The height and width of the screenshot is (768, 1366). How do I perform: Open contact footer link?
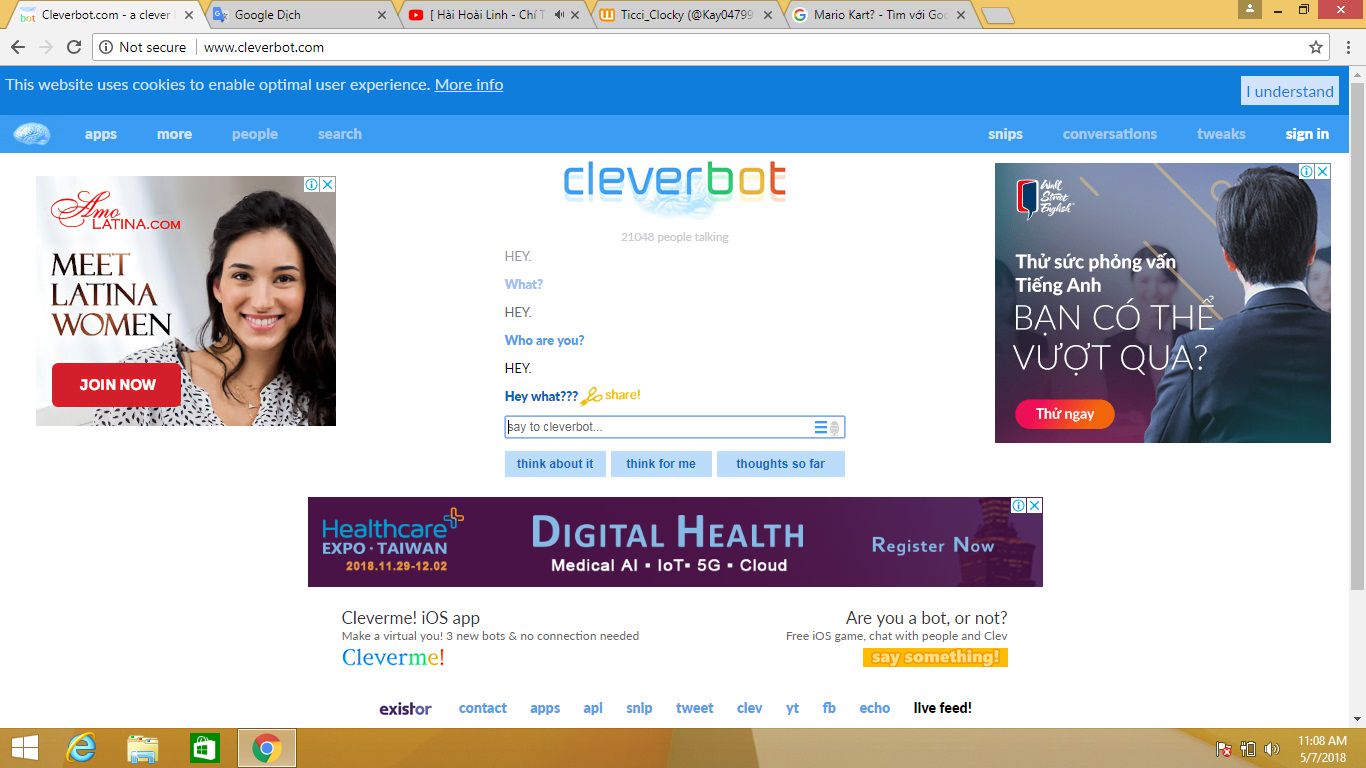[x=483, y=708]
